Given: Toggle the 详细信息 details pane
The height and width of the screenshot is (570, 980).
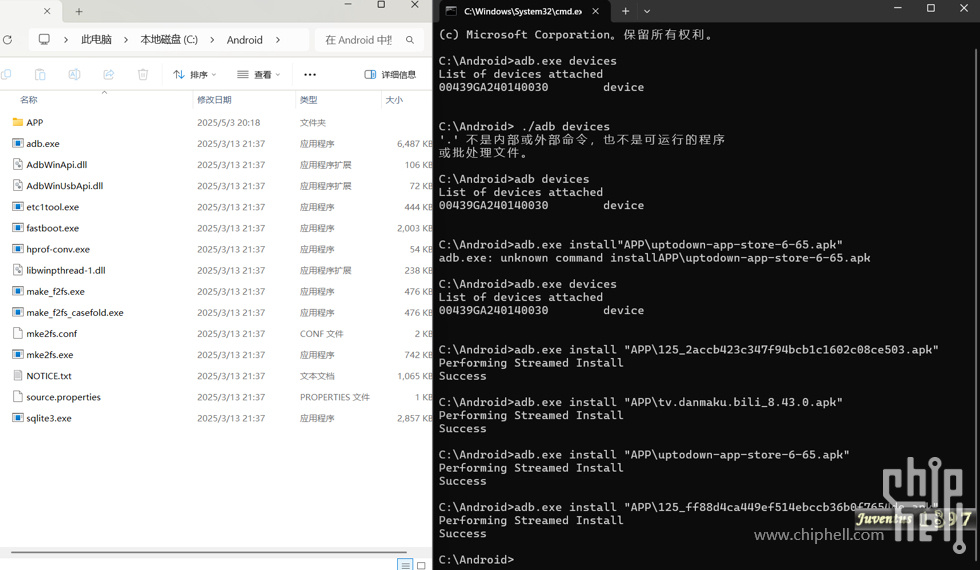Looking at the screenshot, I should [x=390, y=75].
